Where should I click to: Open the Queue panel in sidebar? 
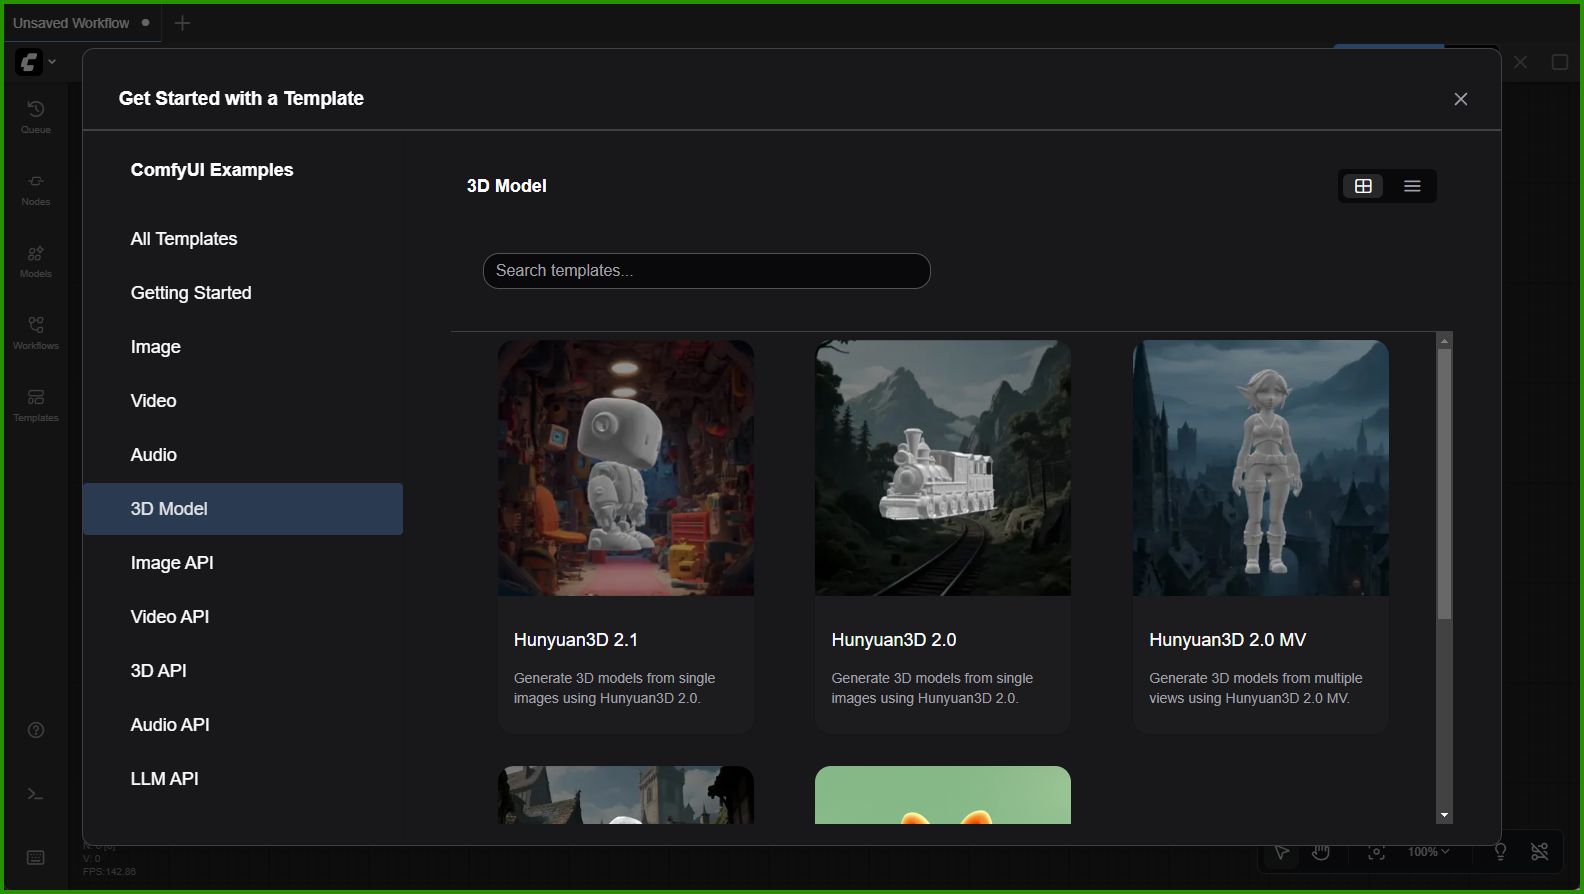(x=36, y=116)
